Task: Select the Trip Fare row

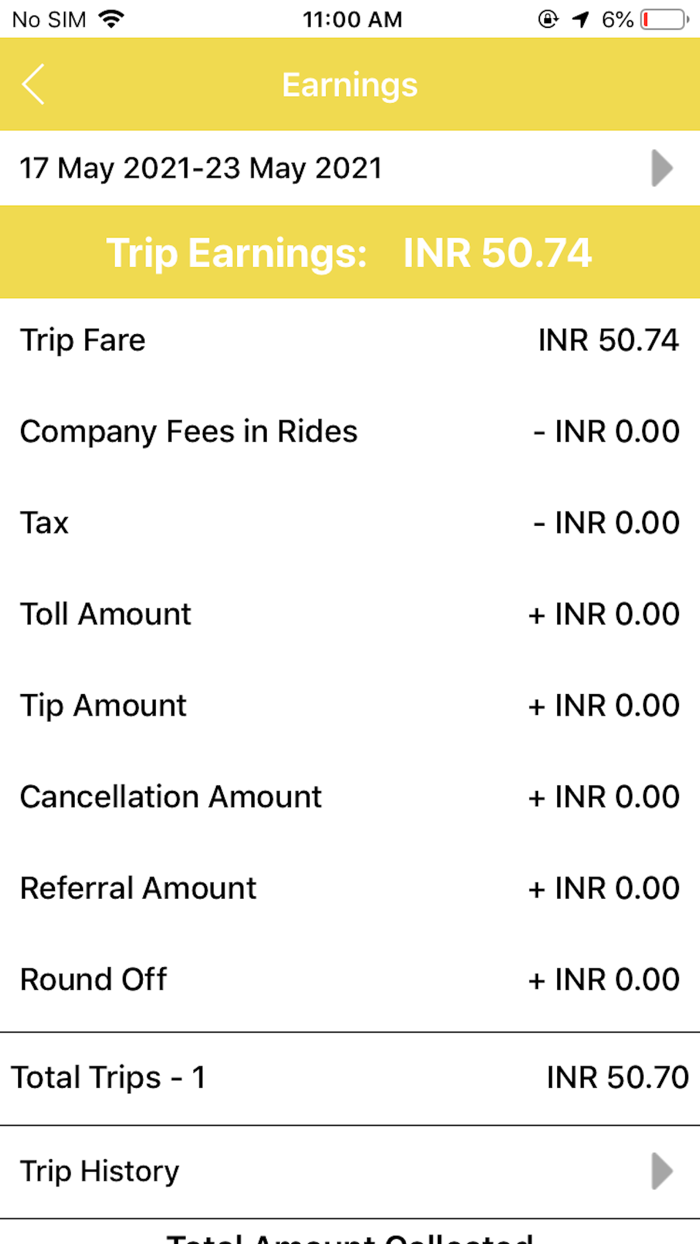Action: (350, 340)
